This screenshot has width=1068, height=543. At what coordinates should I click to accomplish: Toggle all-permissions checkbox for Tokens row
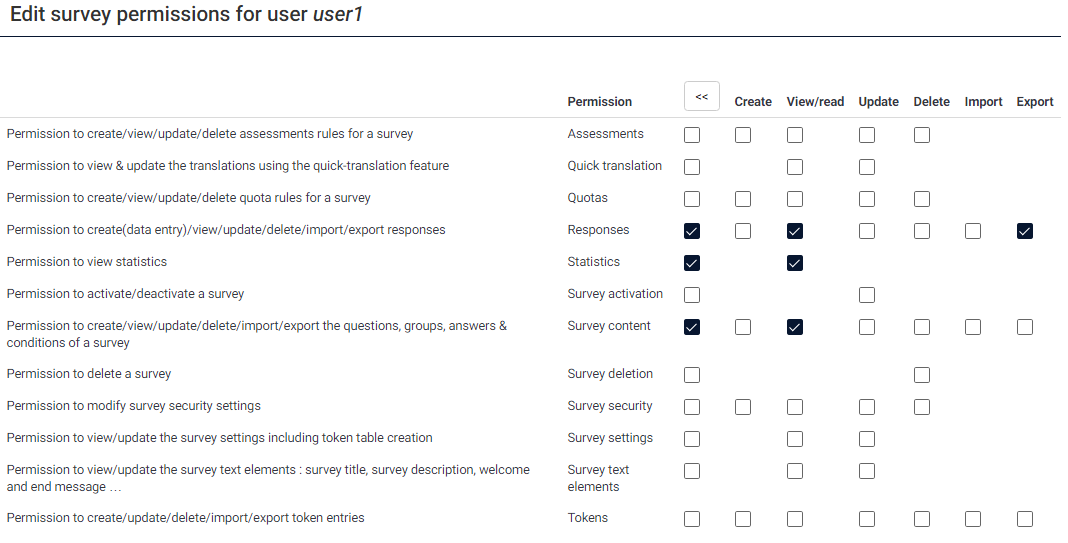coord(692,519)
